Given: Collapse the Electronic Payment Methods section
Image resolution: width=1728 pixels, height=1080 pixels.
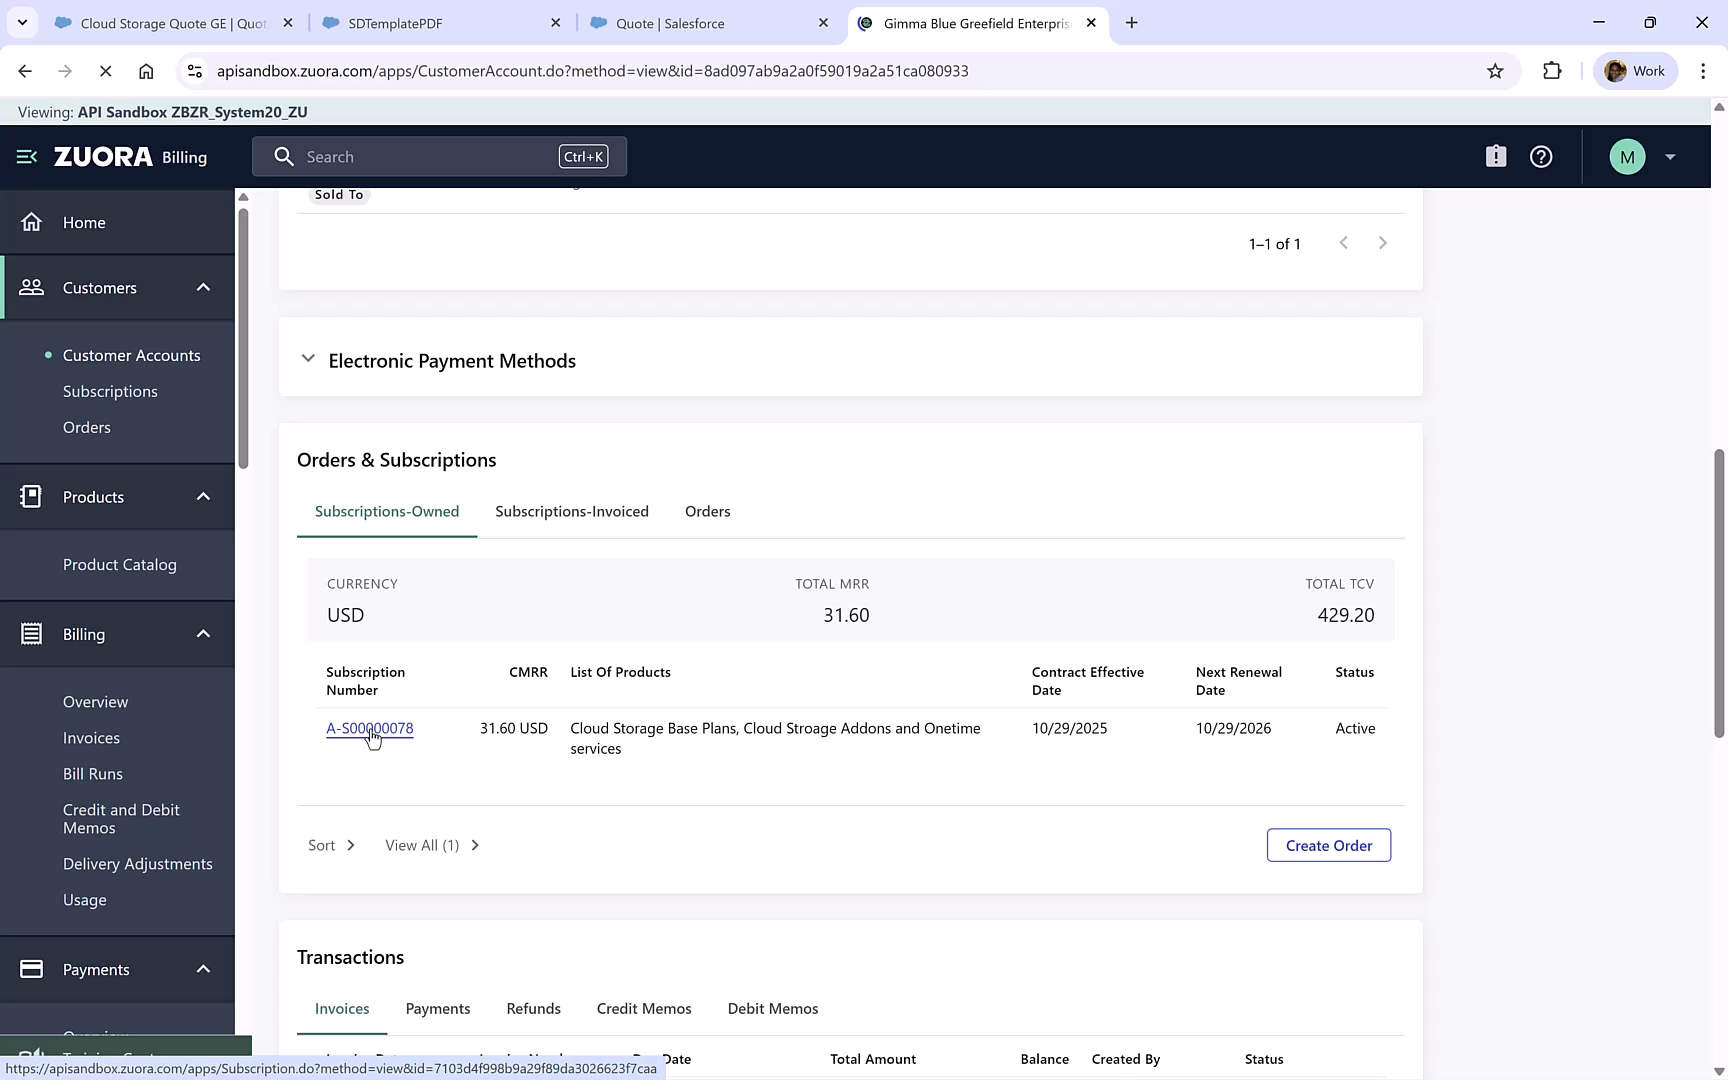Looking at the screenshot, I should click(308, 359).
